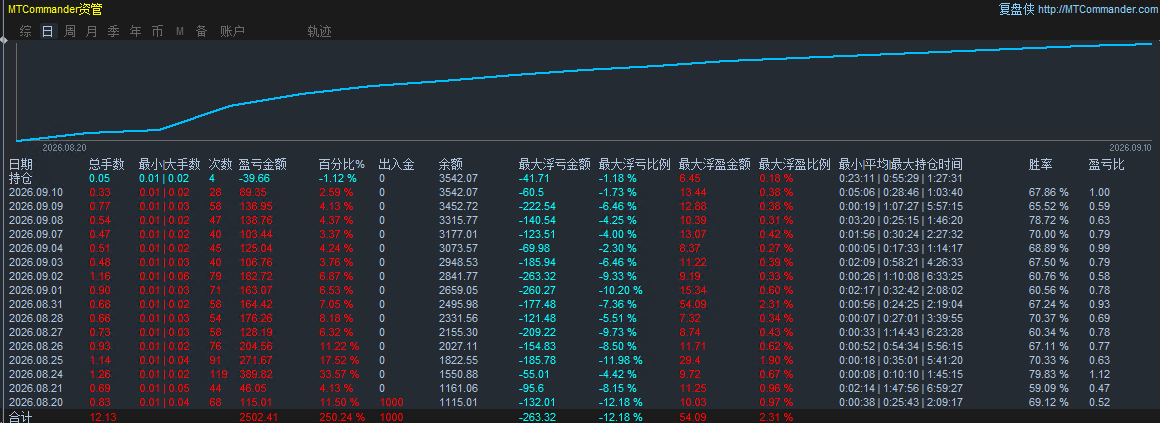Viewport: 1160px width, 423px height.
Task: Select the 2026.08.21 row date
Action: pyautogui.click(x=35, y=388)
